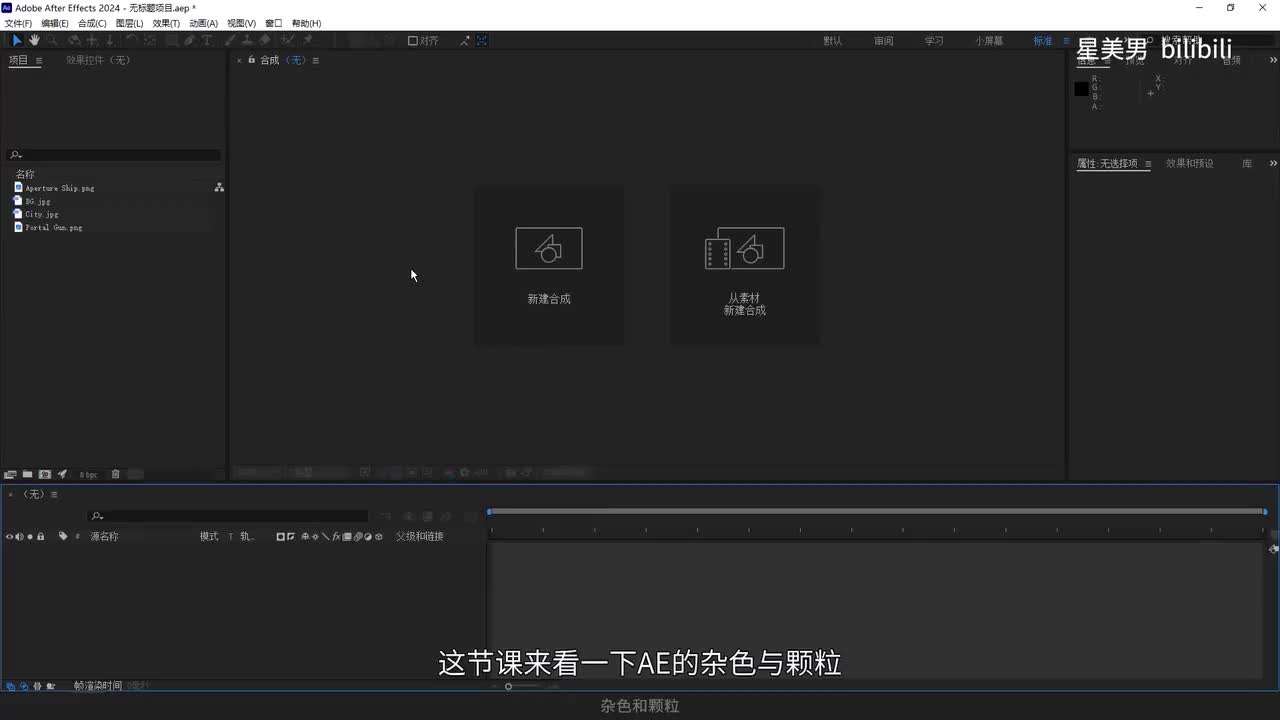
Task: Switch to the 学习 workspace
Action: (x=934, y=41)
